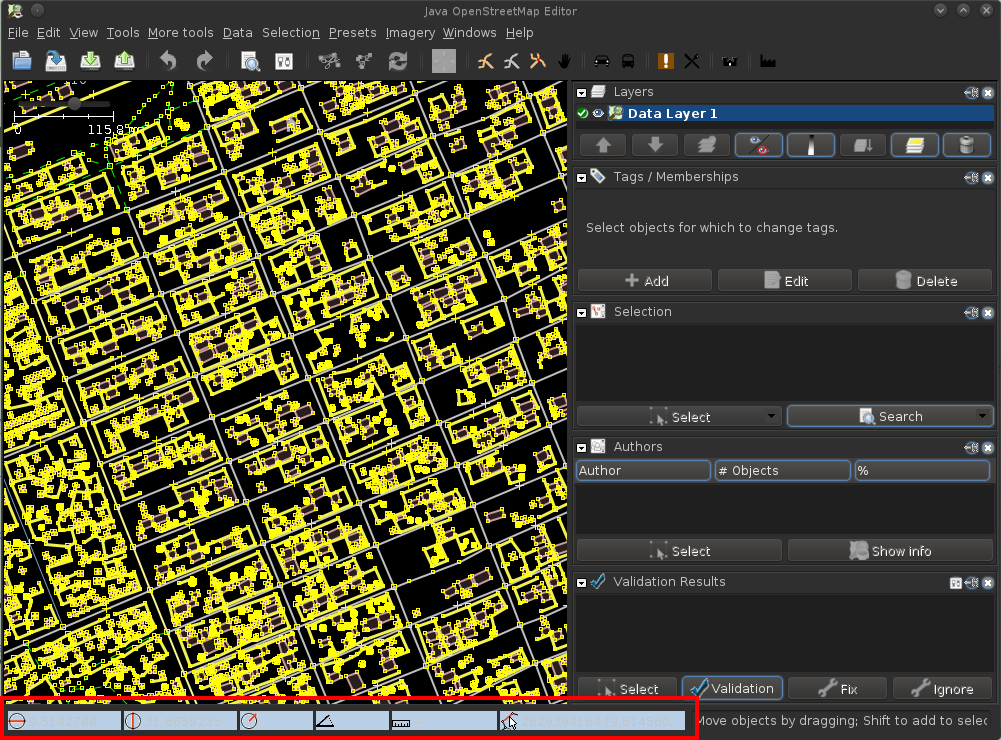Screen dimensions: 1001x740
Task: Click the map zoom slider handle
Action: pos(75,103)
